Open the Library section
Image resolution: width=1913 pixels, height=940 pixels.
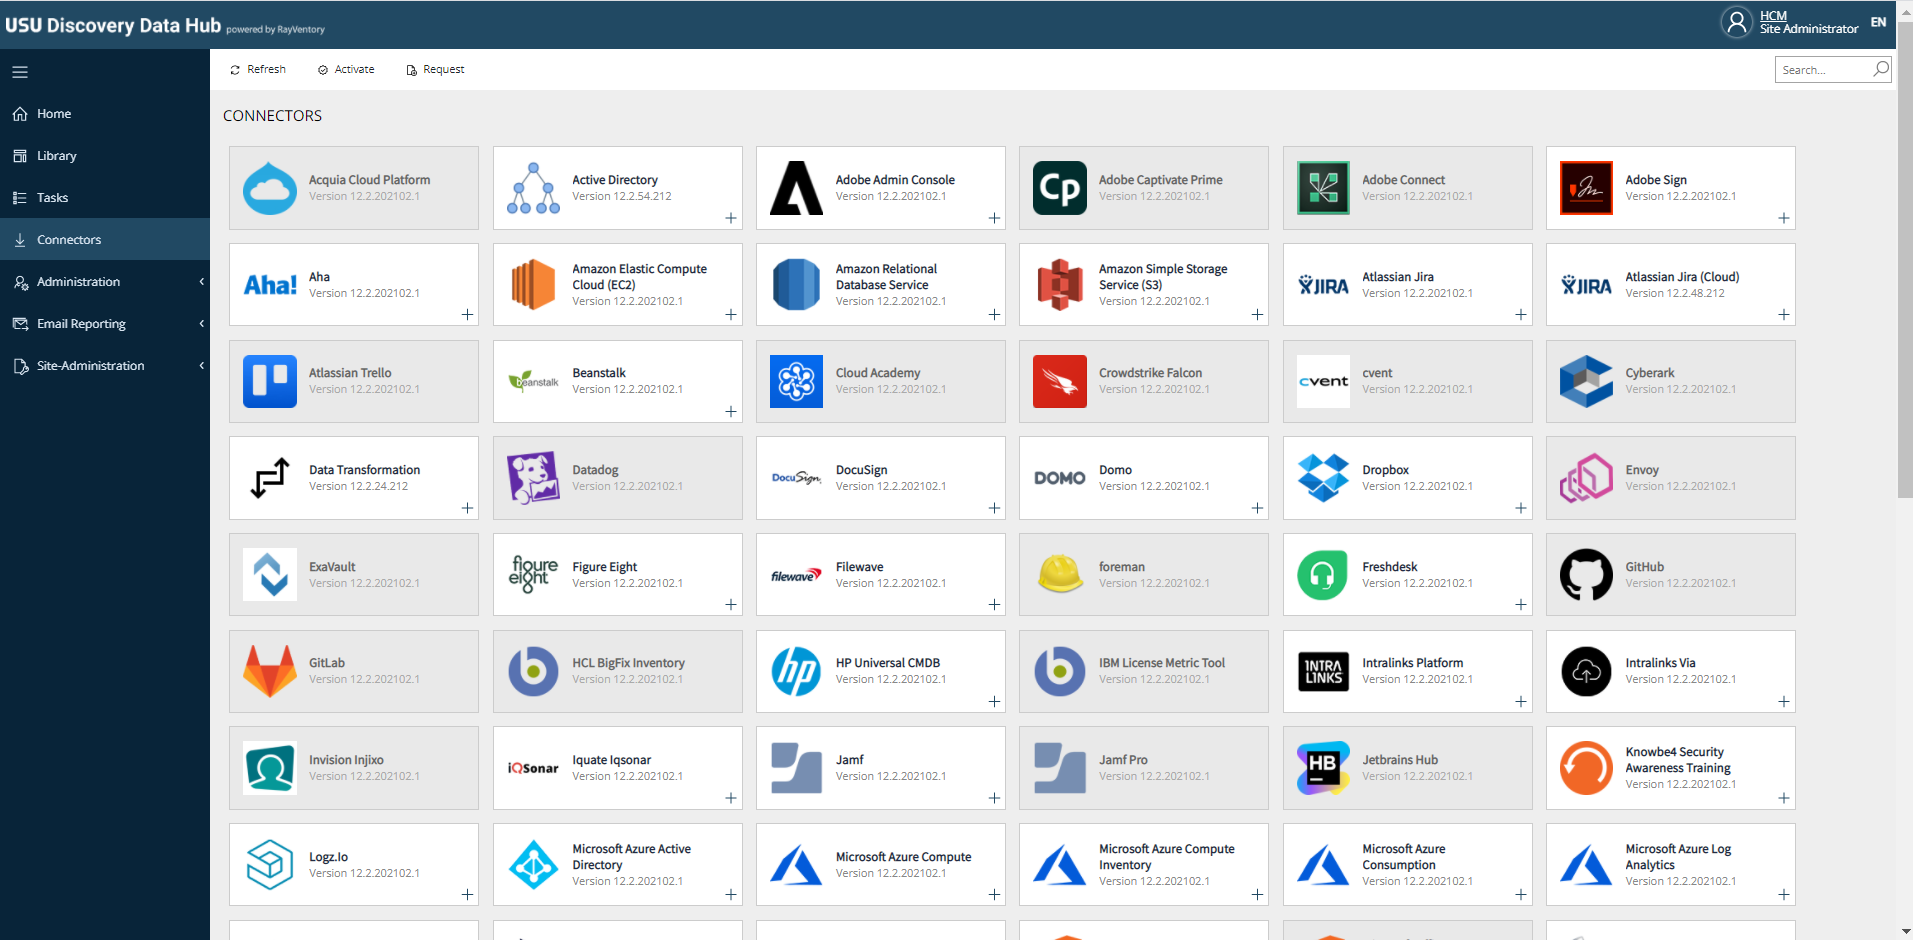[x=105, y=156]
